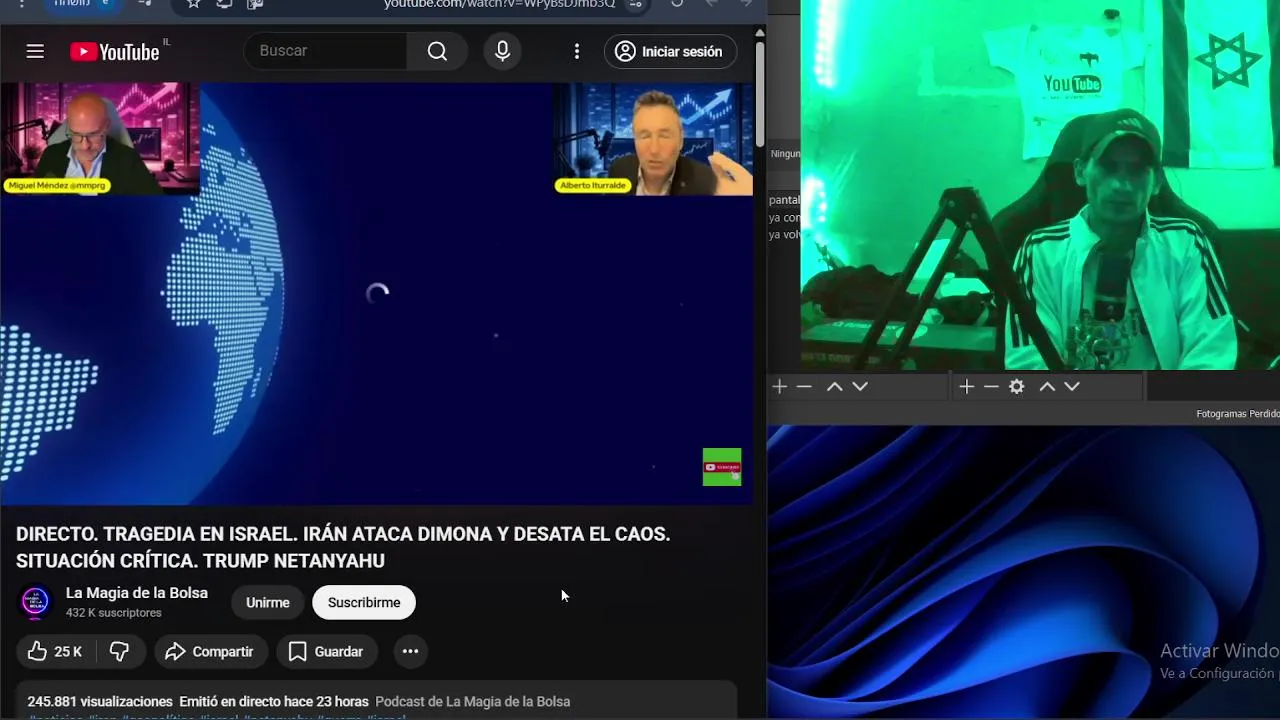Focus the Buscar search field

click(x=325, y=51)
